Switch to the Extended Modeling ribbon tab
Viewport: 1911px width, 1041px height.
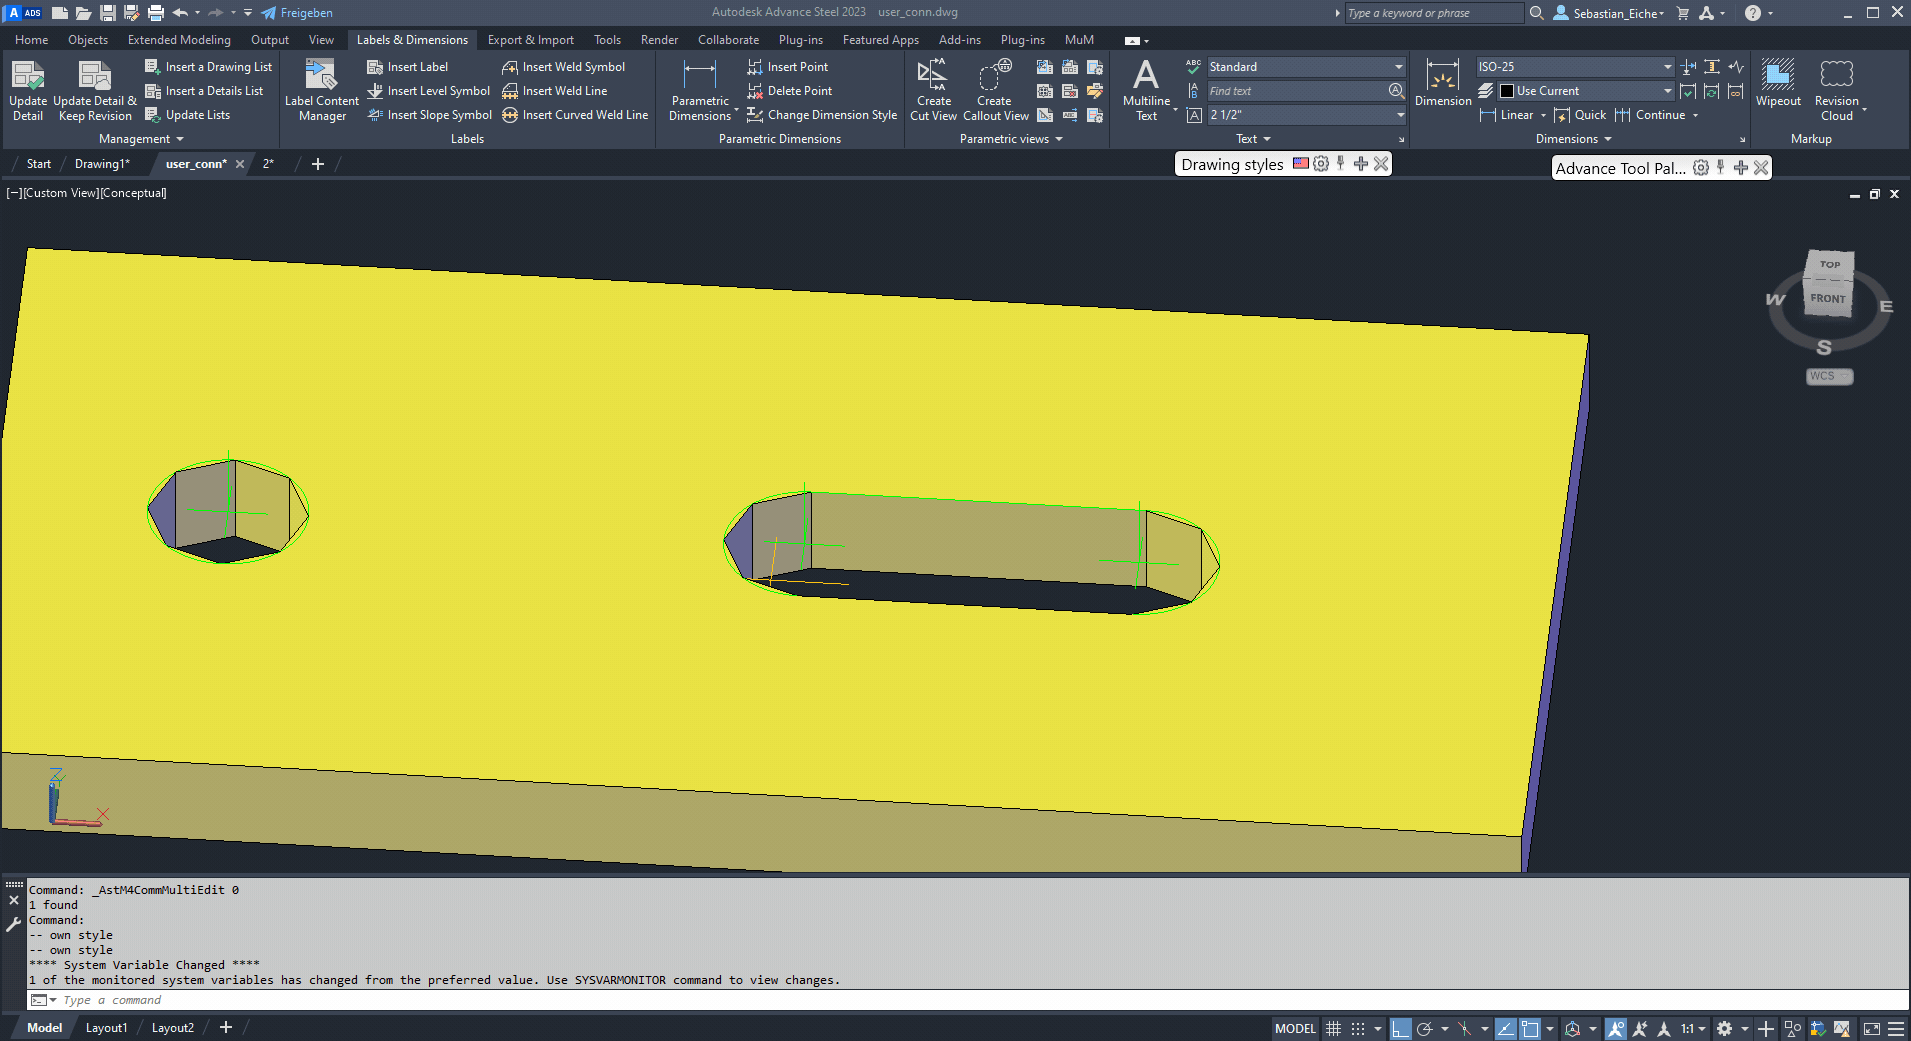tap(178, 39)
